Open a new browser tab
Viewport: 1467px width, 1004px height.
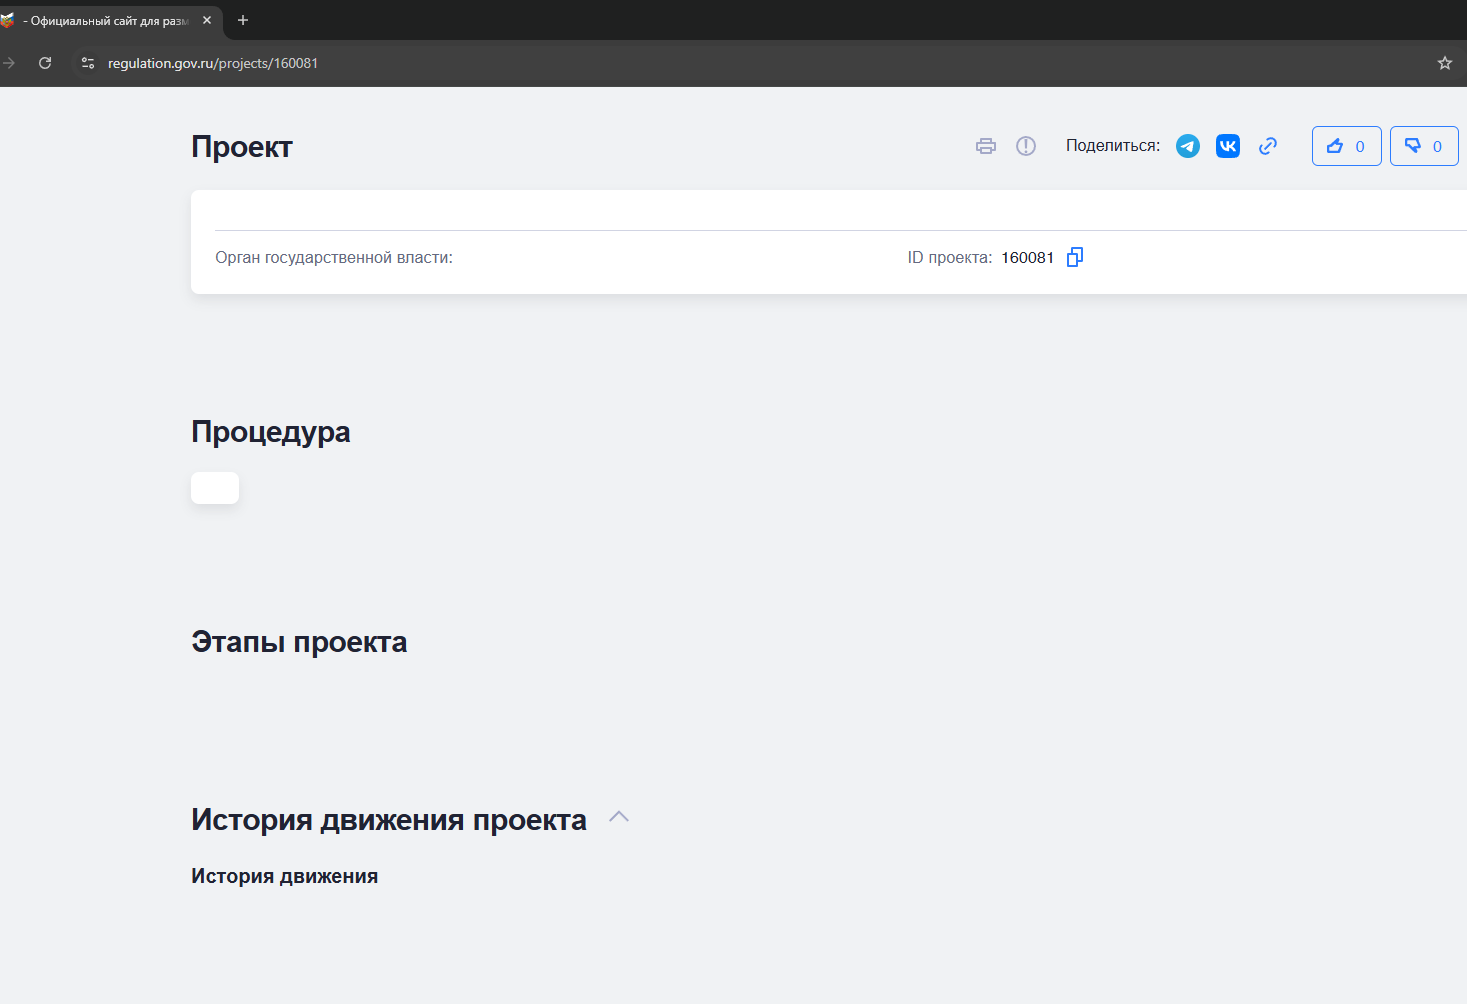tap(243, 20)
